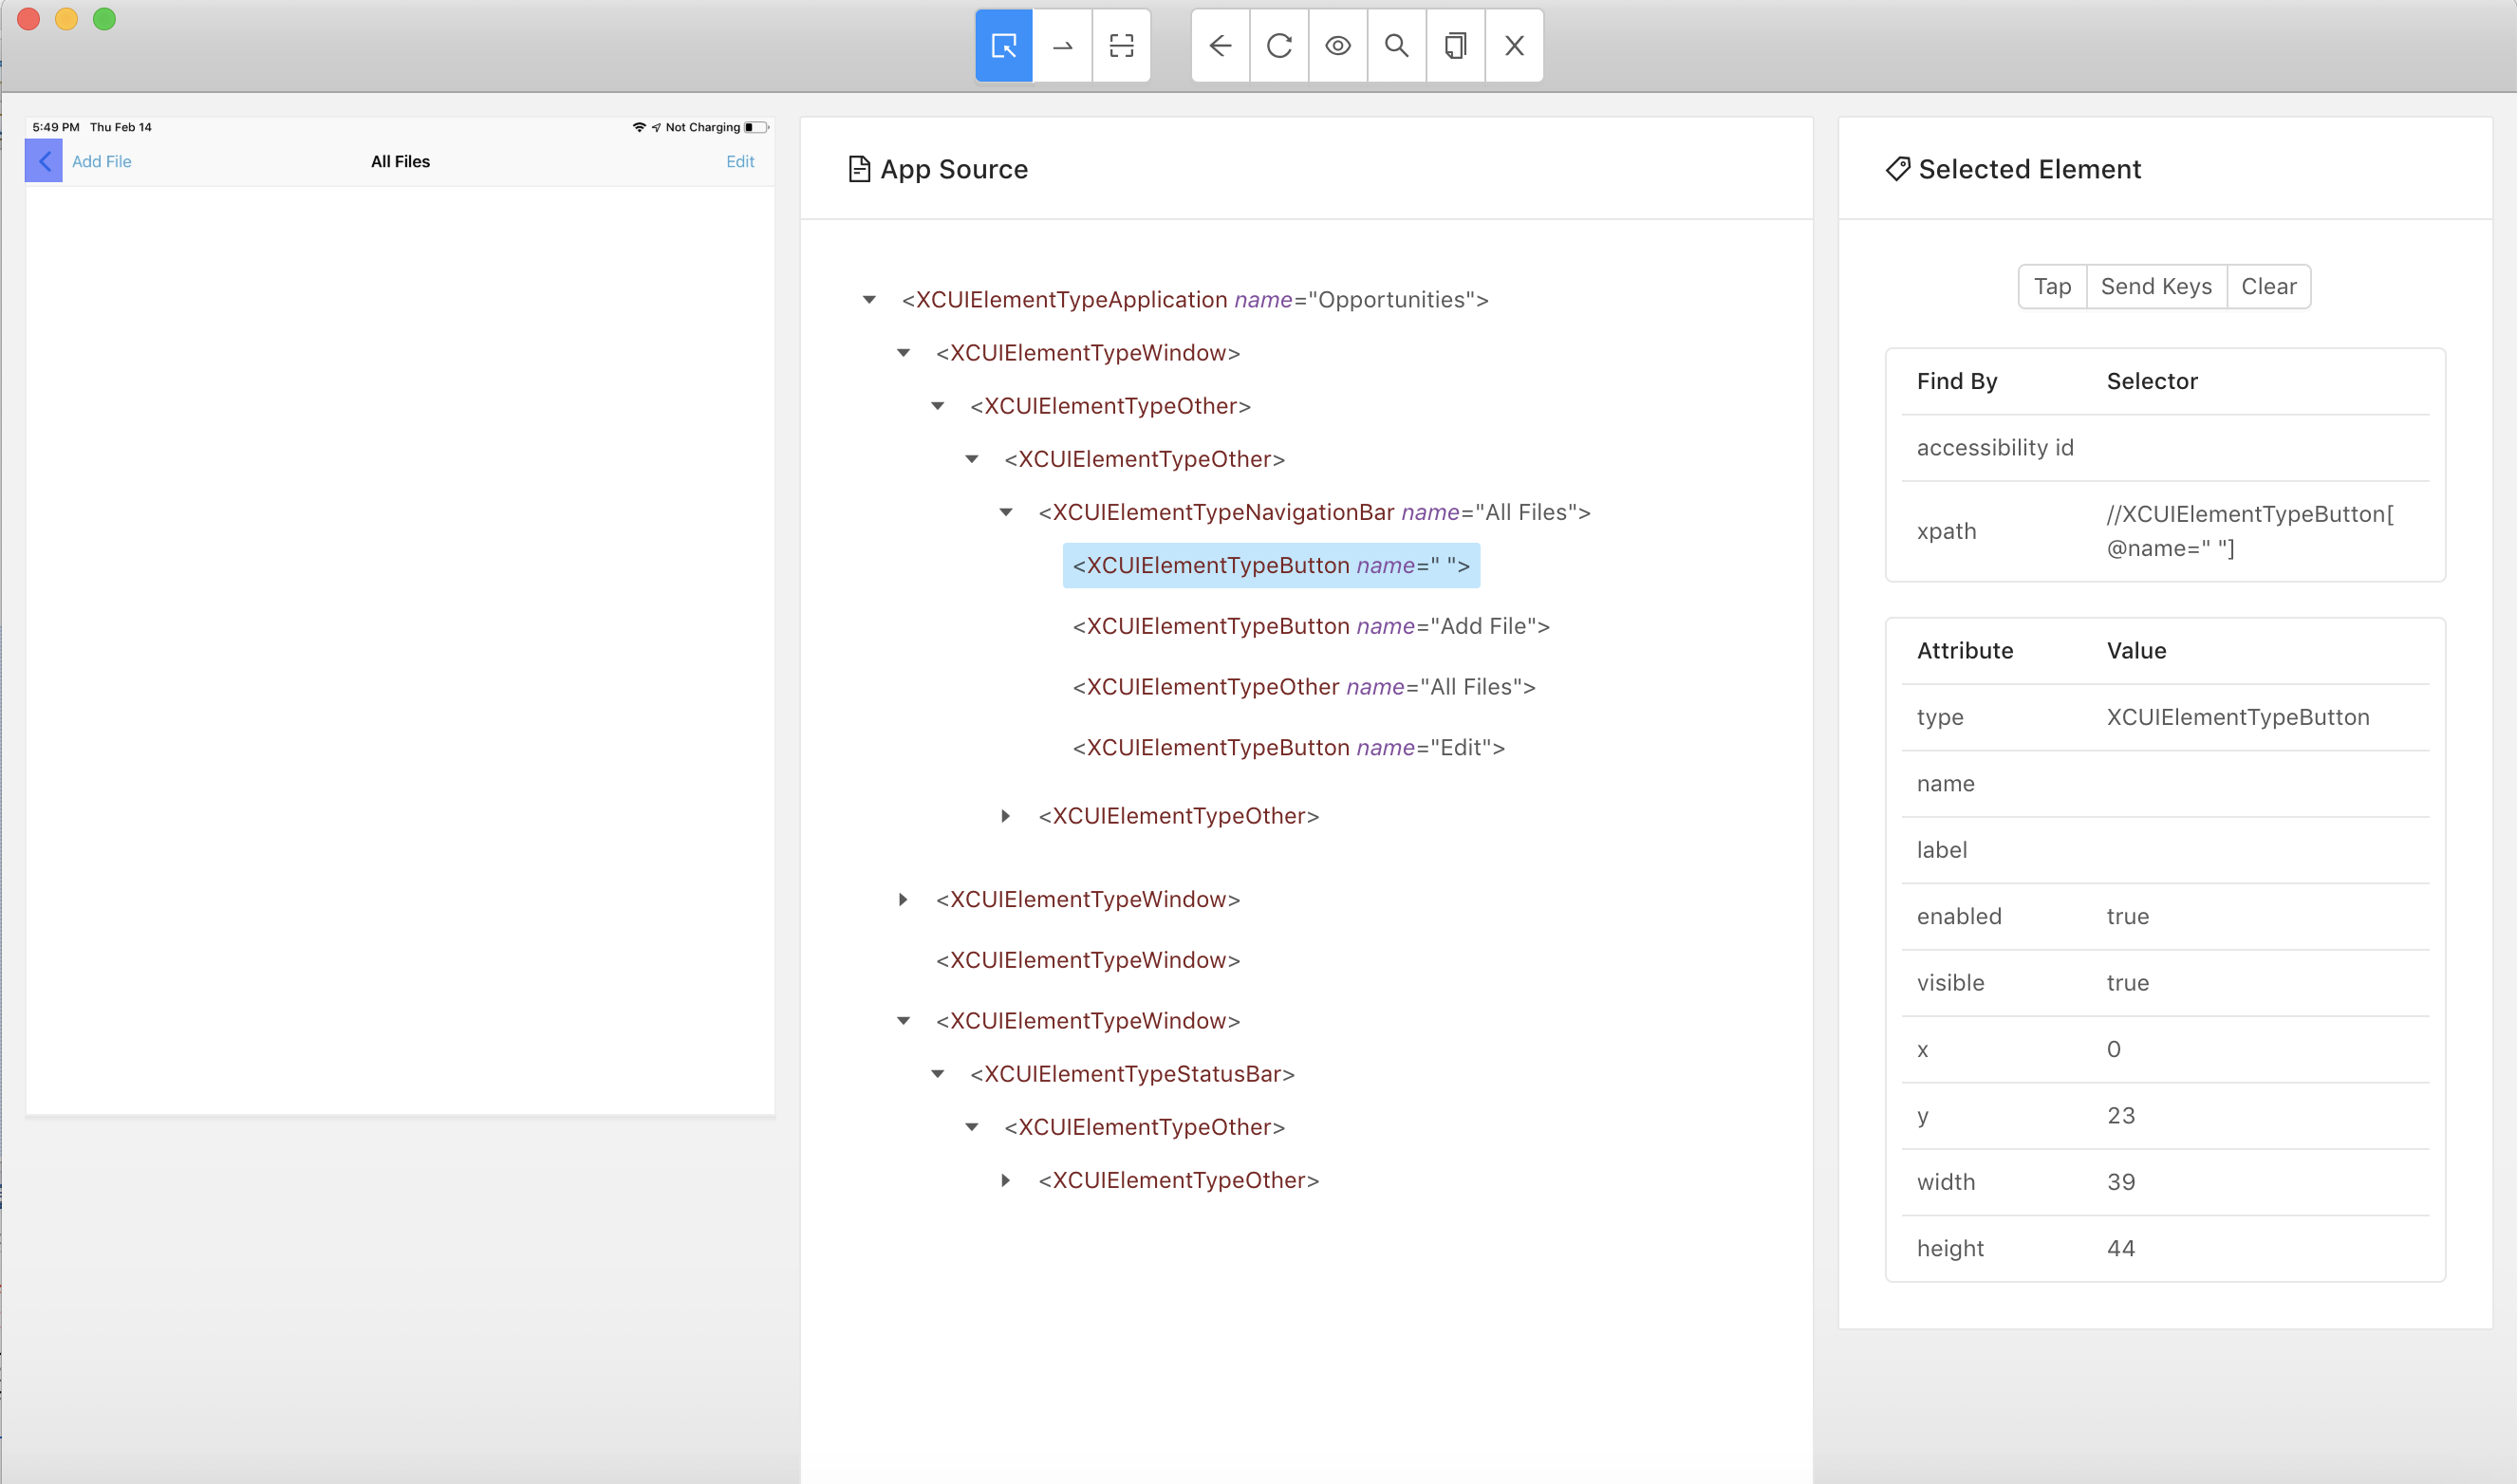Collapse the XCUIElementTypeNavigationBar All Files node

tap(1006, 513)
